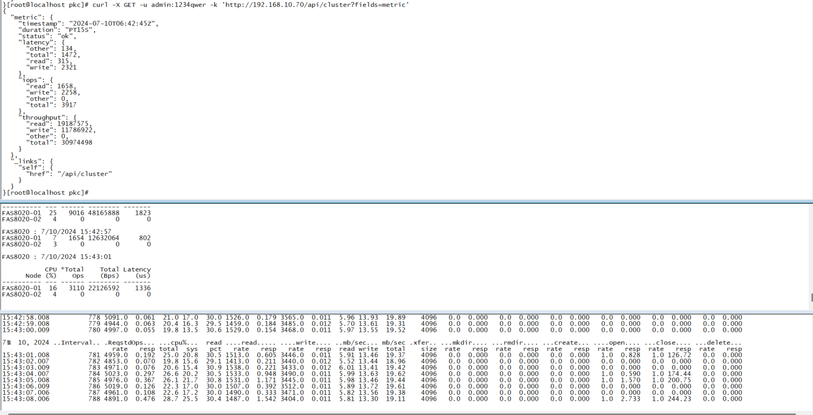Viewport: 813px width, 415px height.
Task: Click the timestamp value 2024-07-10T06:42:45Z
Action: (114, 23)
